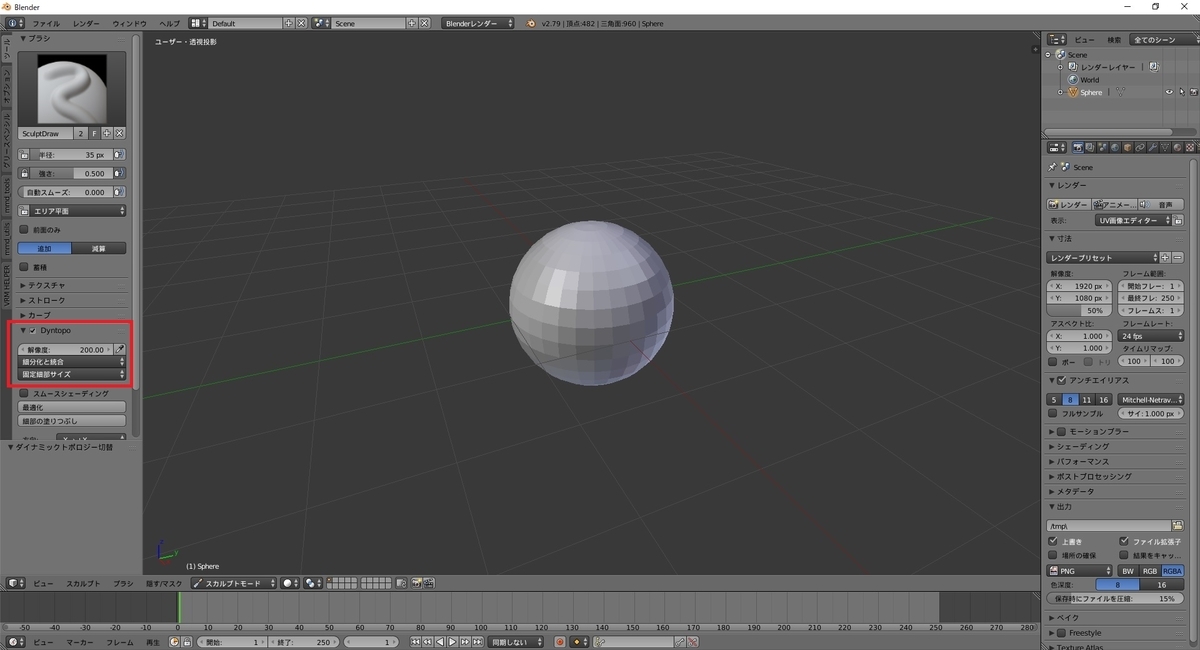Open the 24 fps frame rate dropdown
The image size is (1200, 650).
click(x=1152, y=336)
